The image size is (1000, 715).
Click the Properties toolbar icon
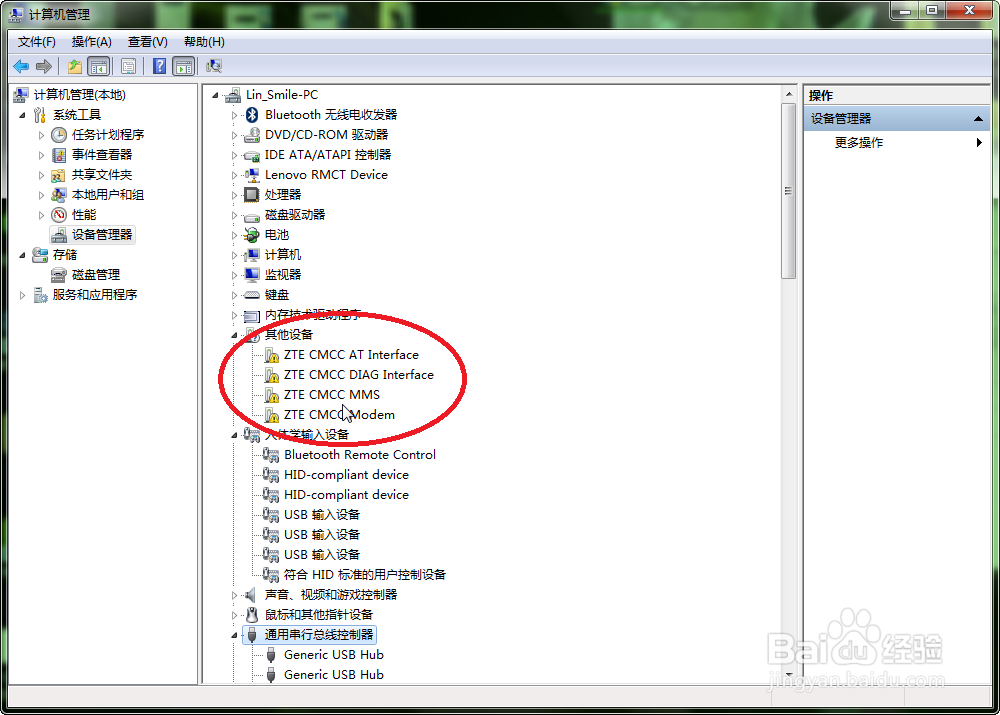tap(128, 66)
